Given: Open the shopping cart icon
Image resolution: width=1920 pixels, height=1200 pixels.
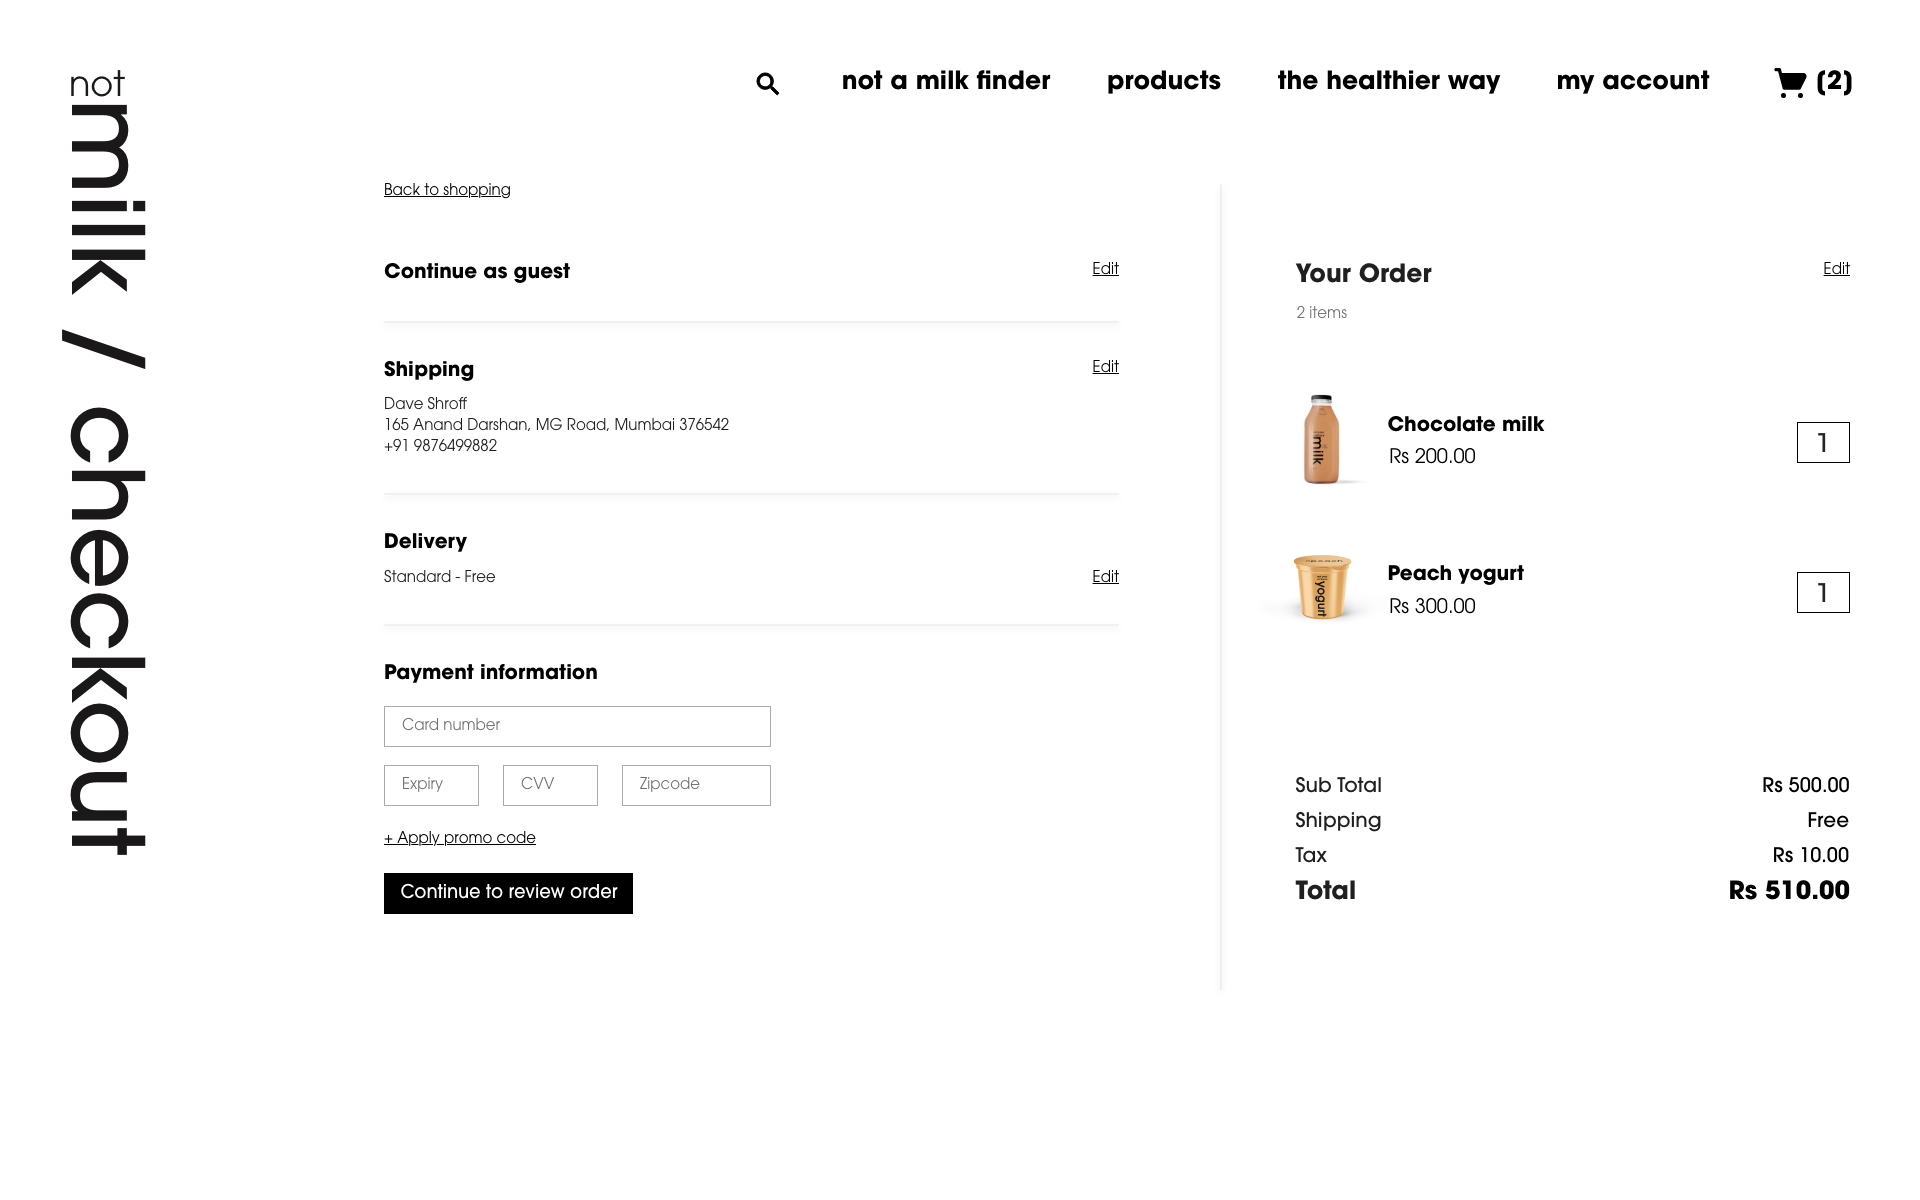Looking at the screenshot, I should pyautogui.click(x=1790, y=82).
